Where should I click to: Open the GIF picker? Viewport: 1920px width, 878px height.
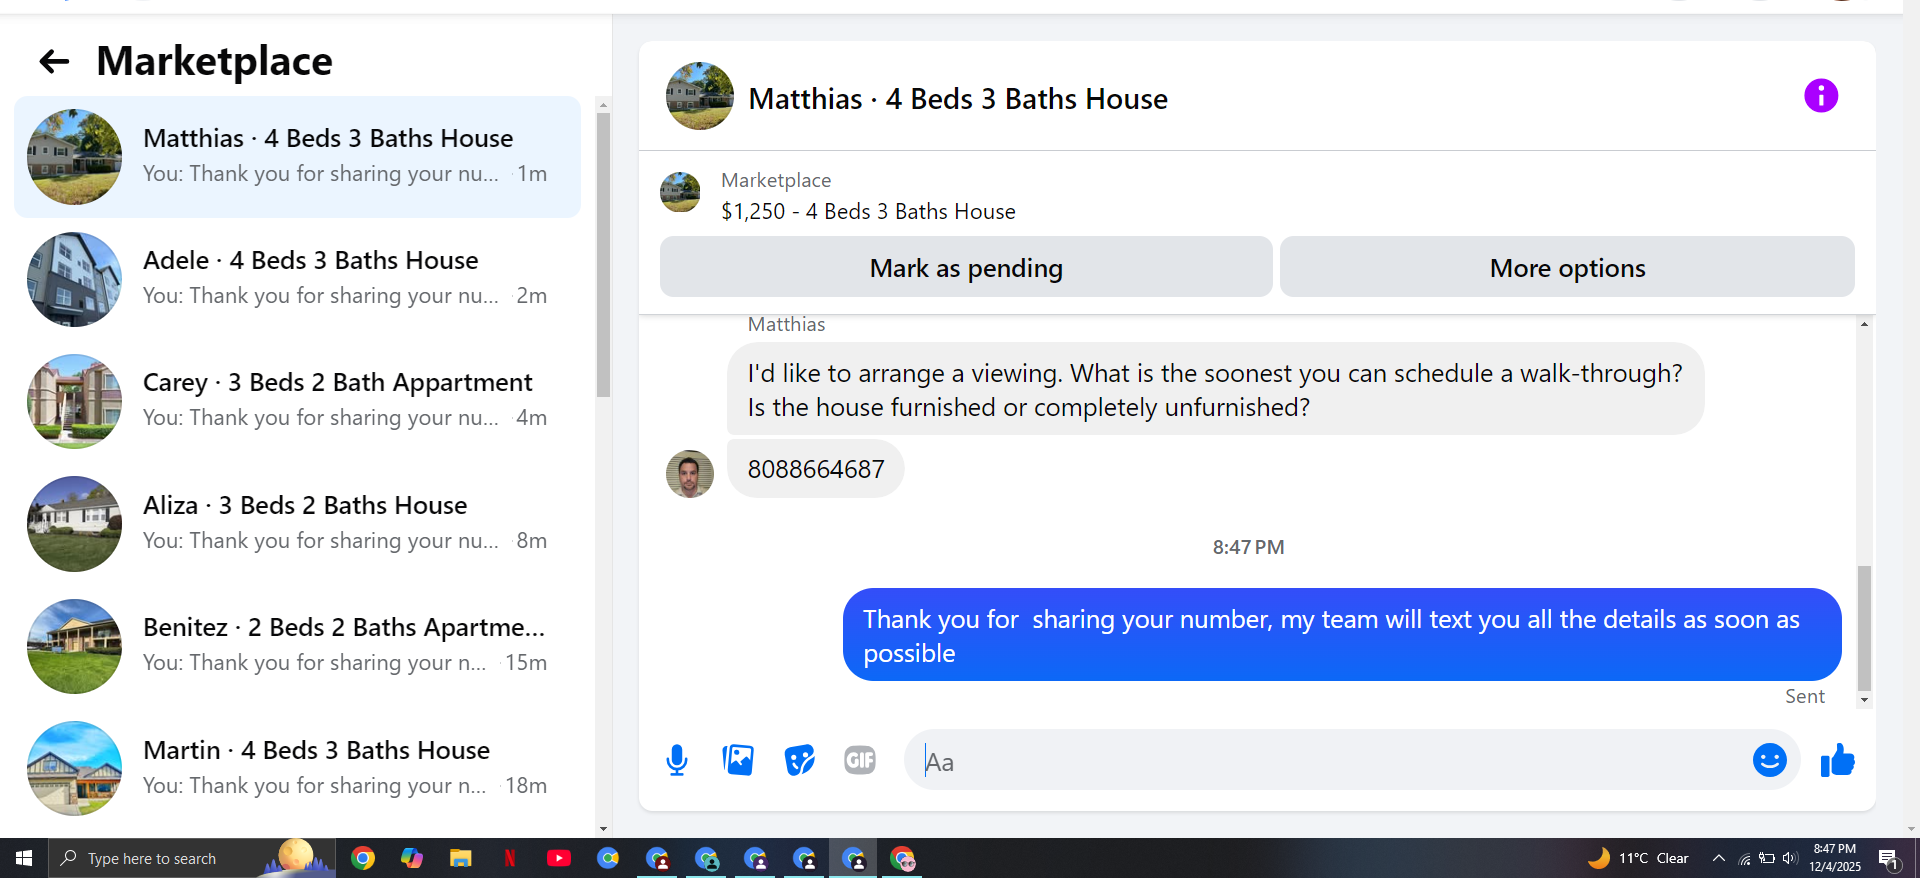click(860, 761)
